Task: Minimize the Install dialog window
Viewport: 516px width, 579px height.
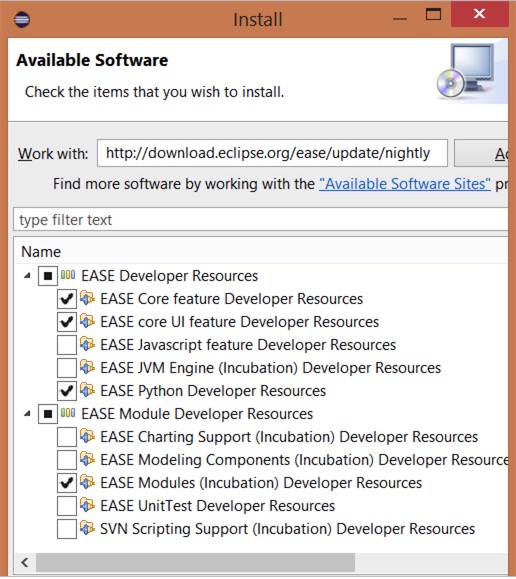Action: tap(400, 18)
